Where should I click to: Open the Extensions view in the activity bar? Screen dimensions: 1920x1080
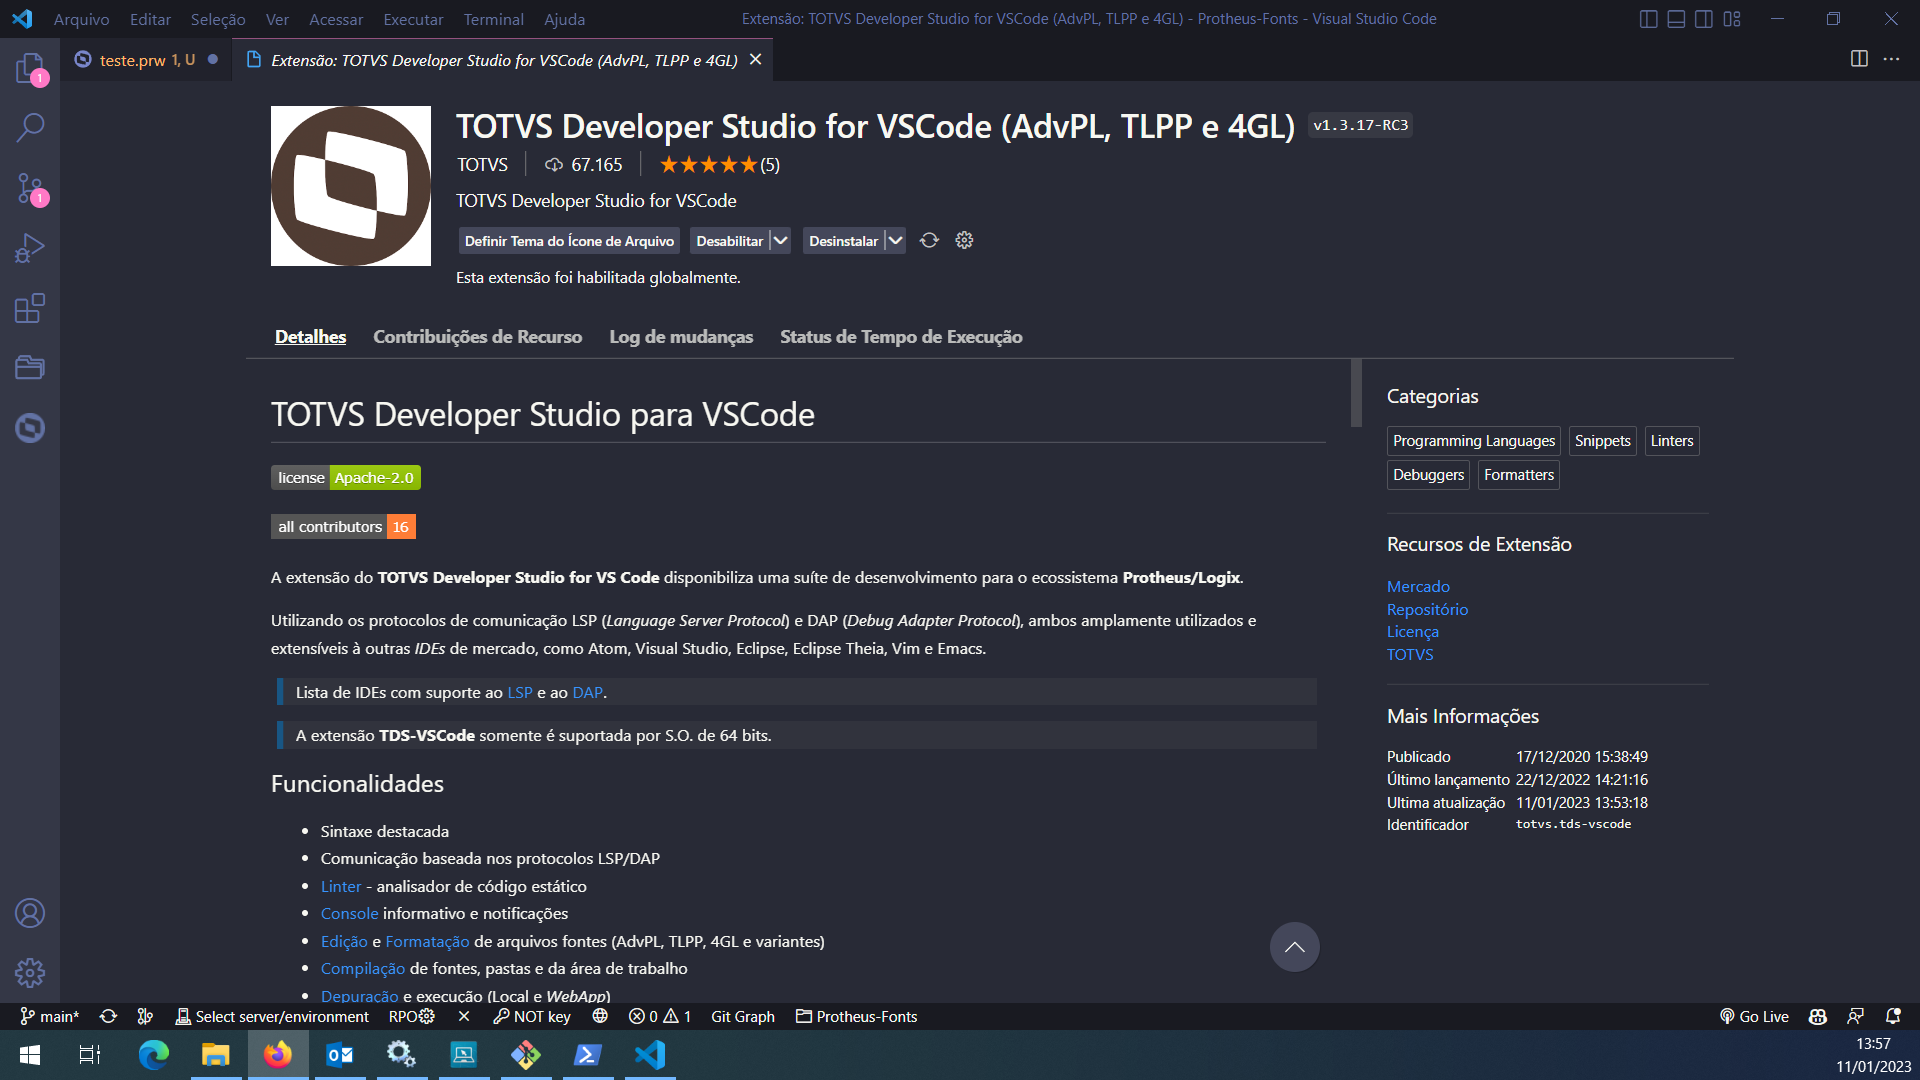pyautogui.click(x=29, y=308)
